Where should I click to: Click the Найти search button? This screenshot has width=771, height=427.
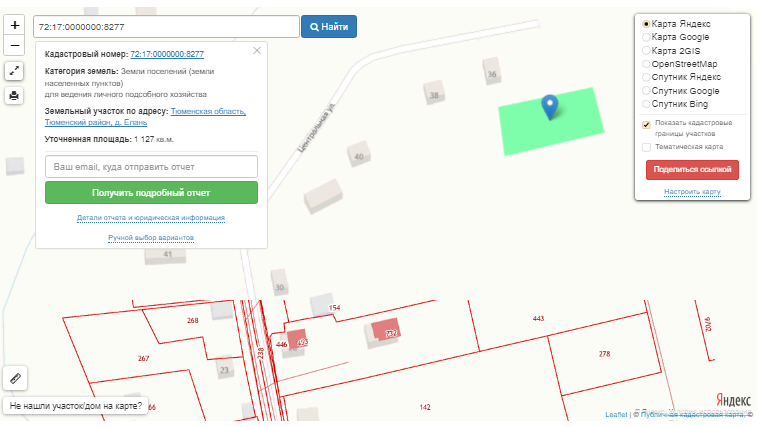point(329,27)
